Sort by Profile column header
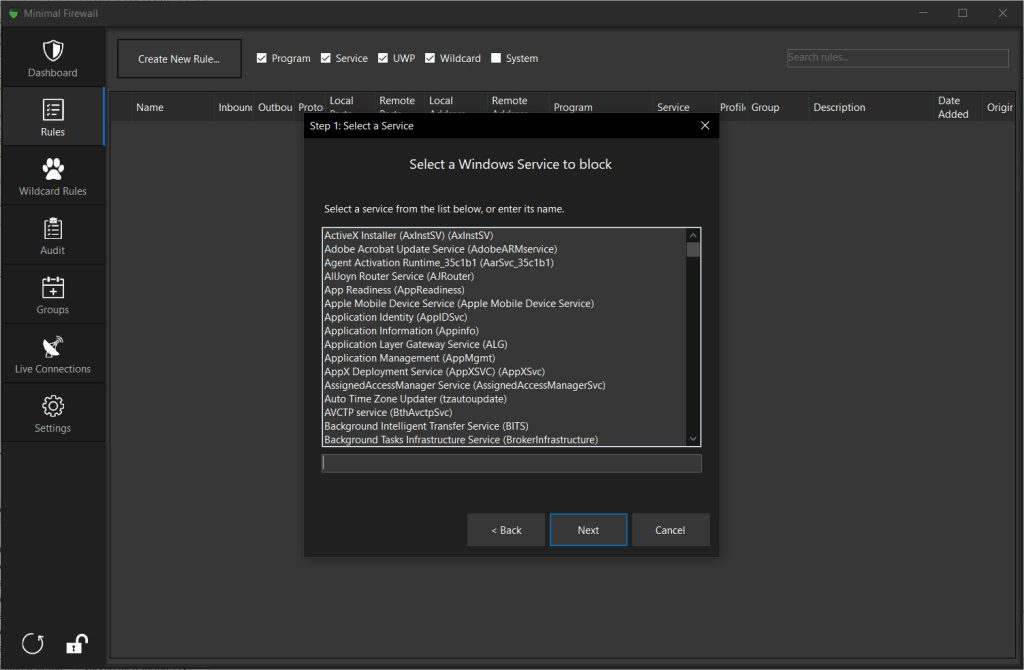Screen dimensions: 1024x670 [731, 107]
